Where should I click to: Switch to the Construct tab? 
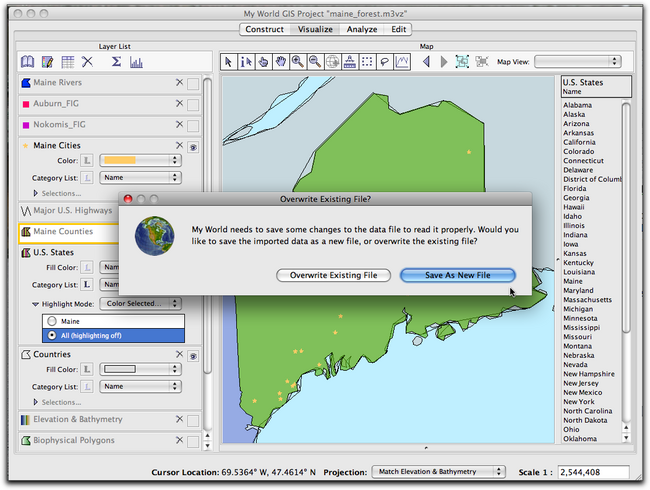point(265,30)
